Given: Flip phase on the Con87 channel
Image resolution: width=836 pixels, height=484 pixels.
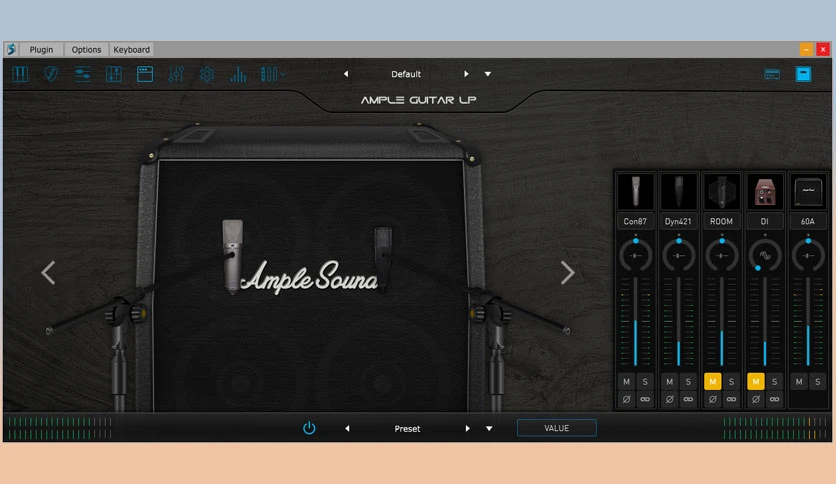Looking at the screenshot, I should [626, 399].
